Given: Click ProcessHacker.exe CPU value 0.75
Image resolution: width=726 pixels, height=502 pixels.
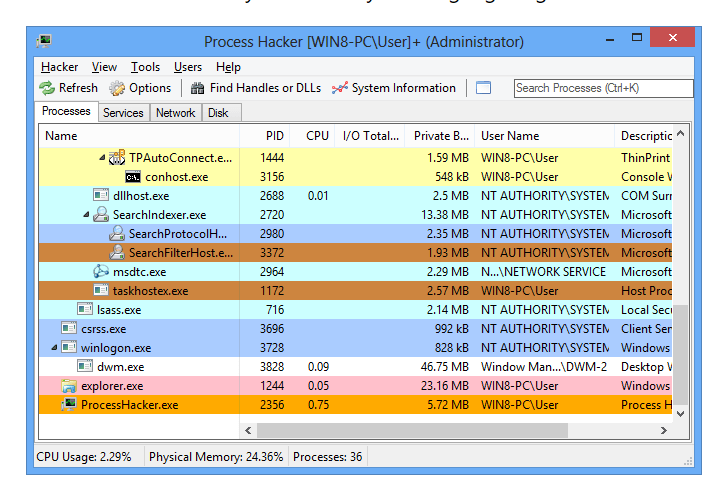Looking at the screenshot, I should pos(319,405).
